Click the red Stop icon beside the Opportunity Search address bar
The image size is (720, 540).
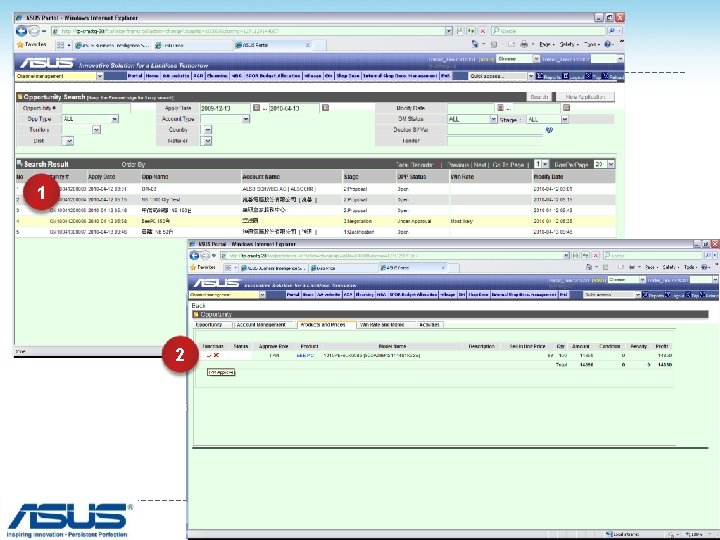[483, 31]
